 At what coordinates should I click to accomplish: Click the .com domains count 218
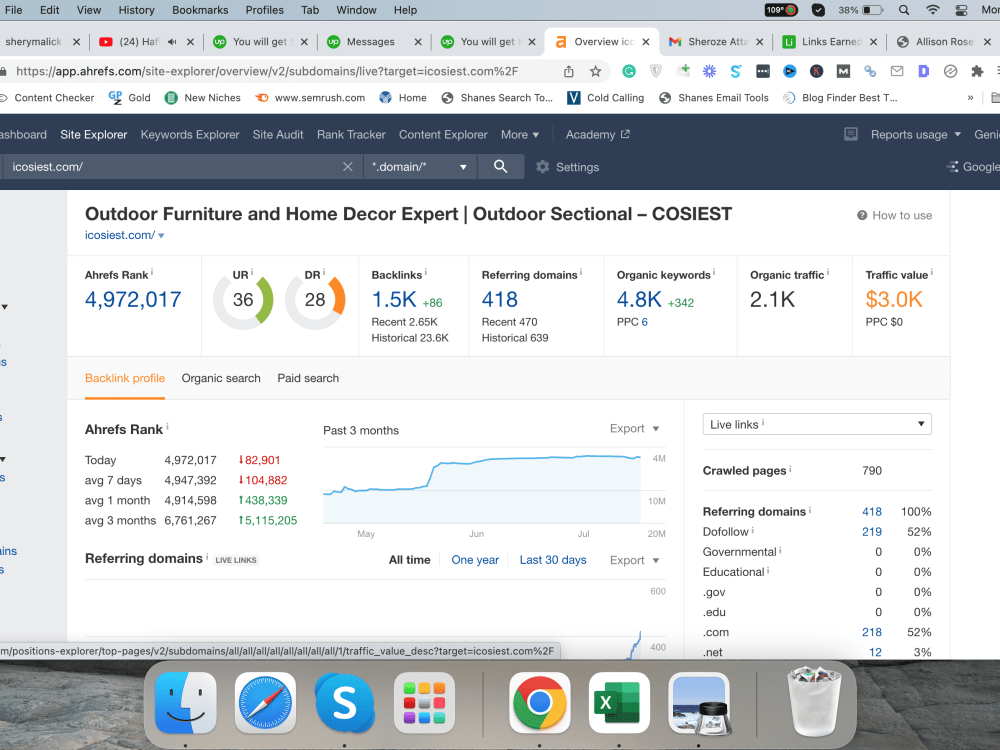pyautogui.click(x=872, y=633)
